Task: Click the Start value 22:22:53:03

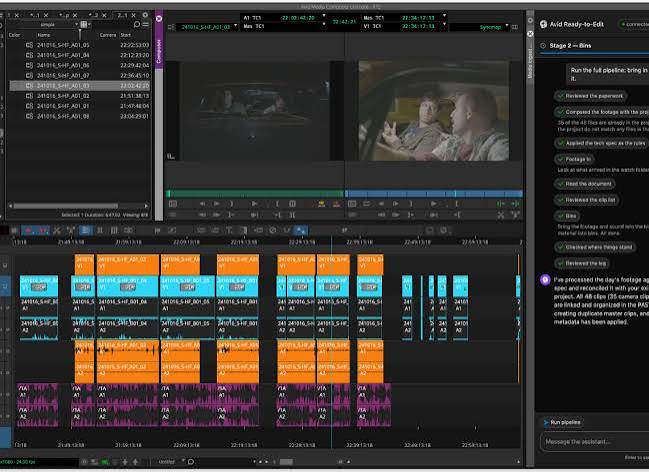Action: coord(135,45)
